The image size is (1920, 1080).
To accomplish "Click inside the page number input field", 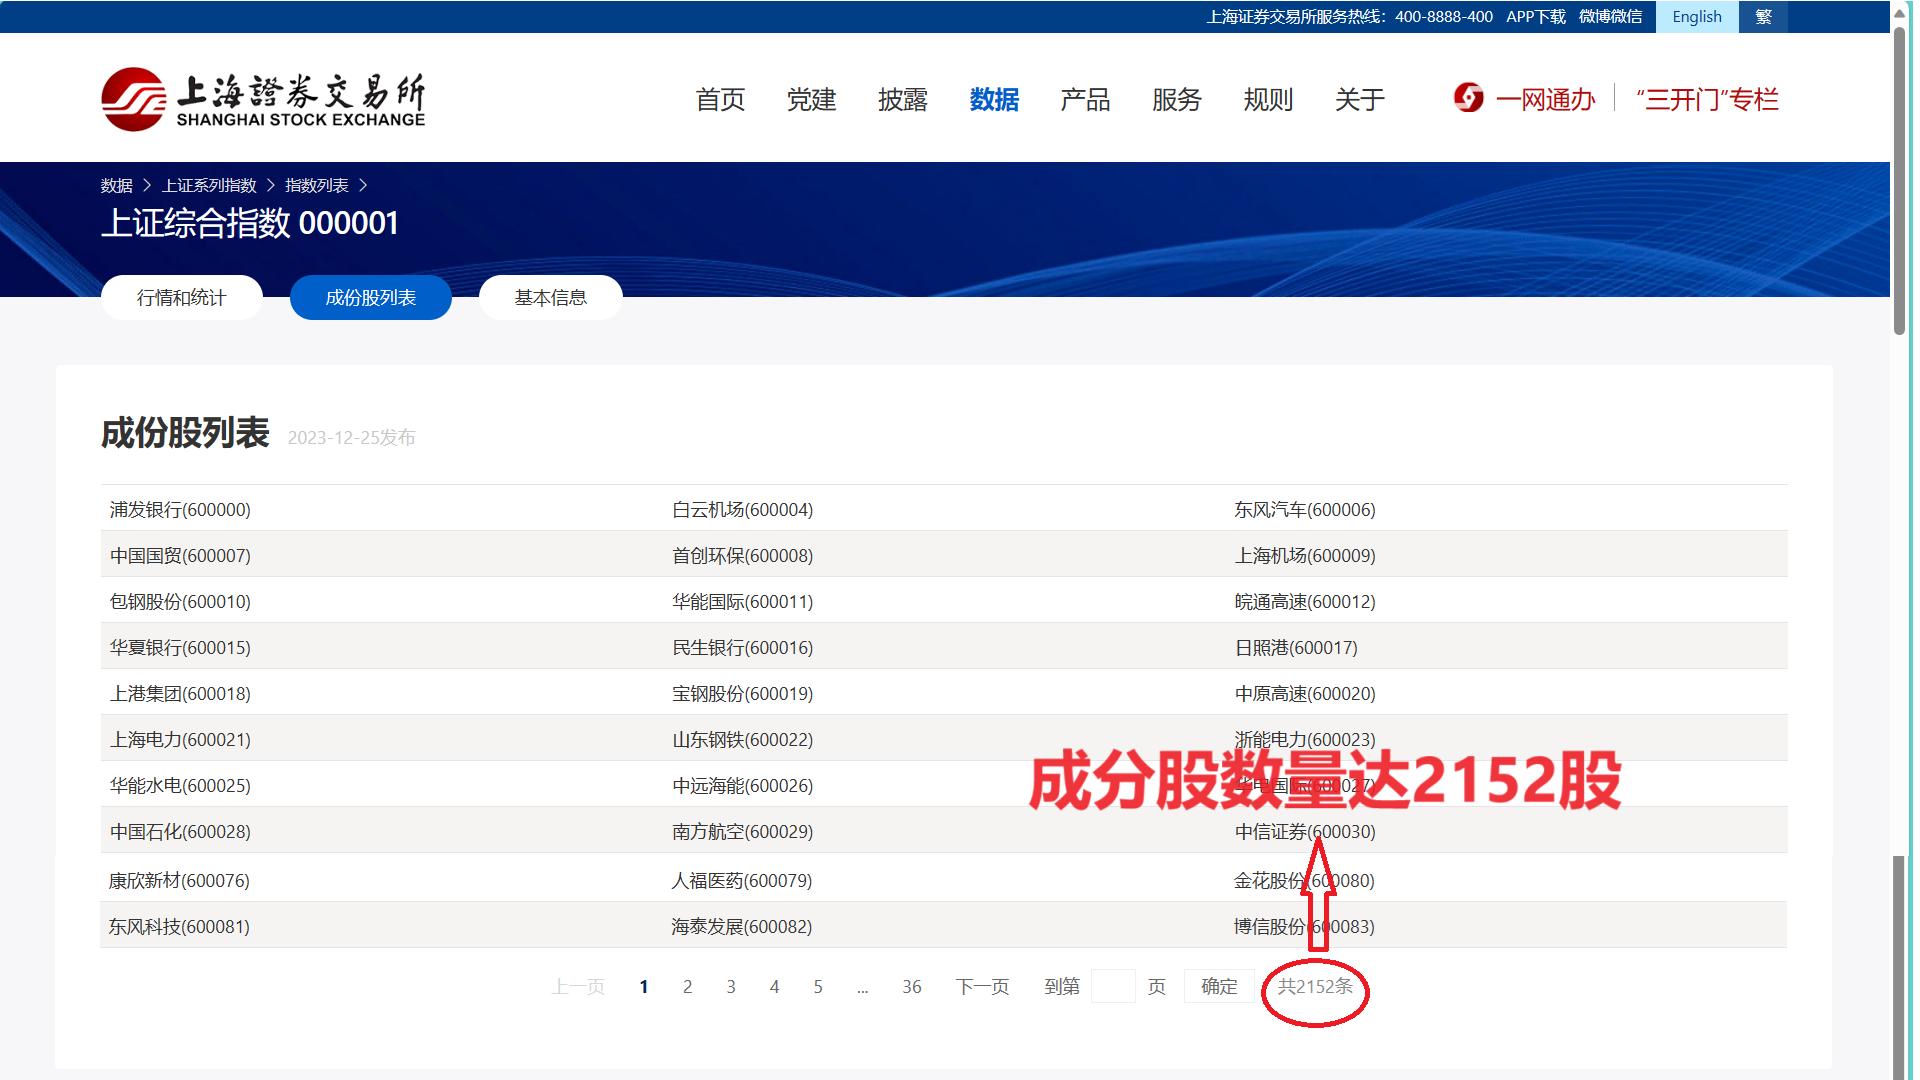I will [x=1114, y=986].
